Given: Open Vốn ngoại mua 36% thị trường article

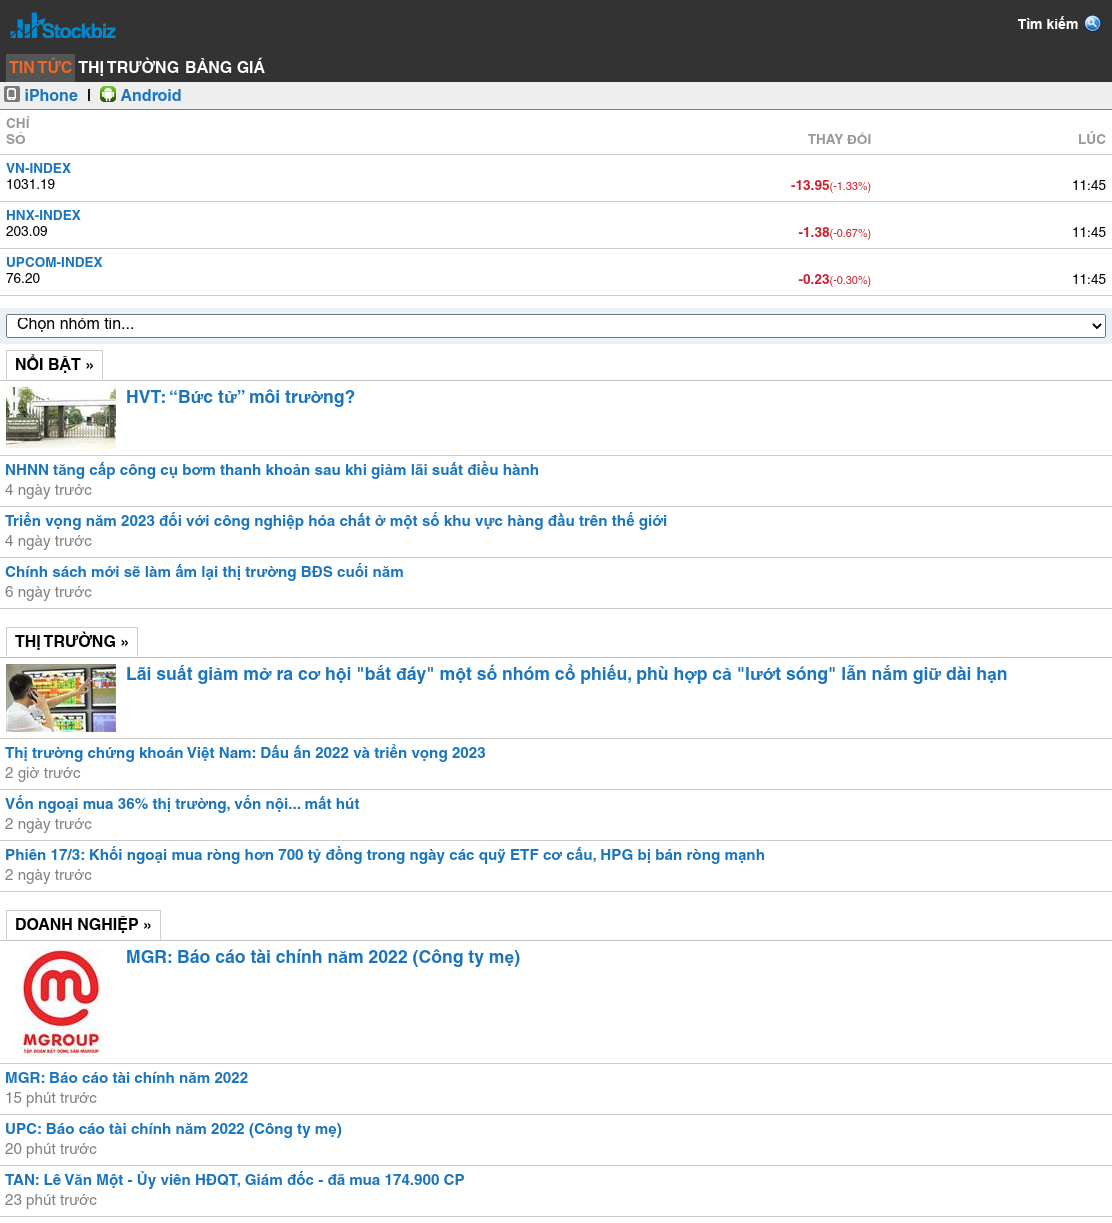Looking at the screenshot, I should click(182, 804).
